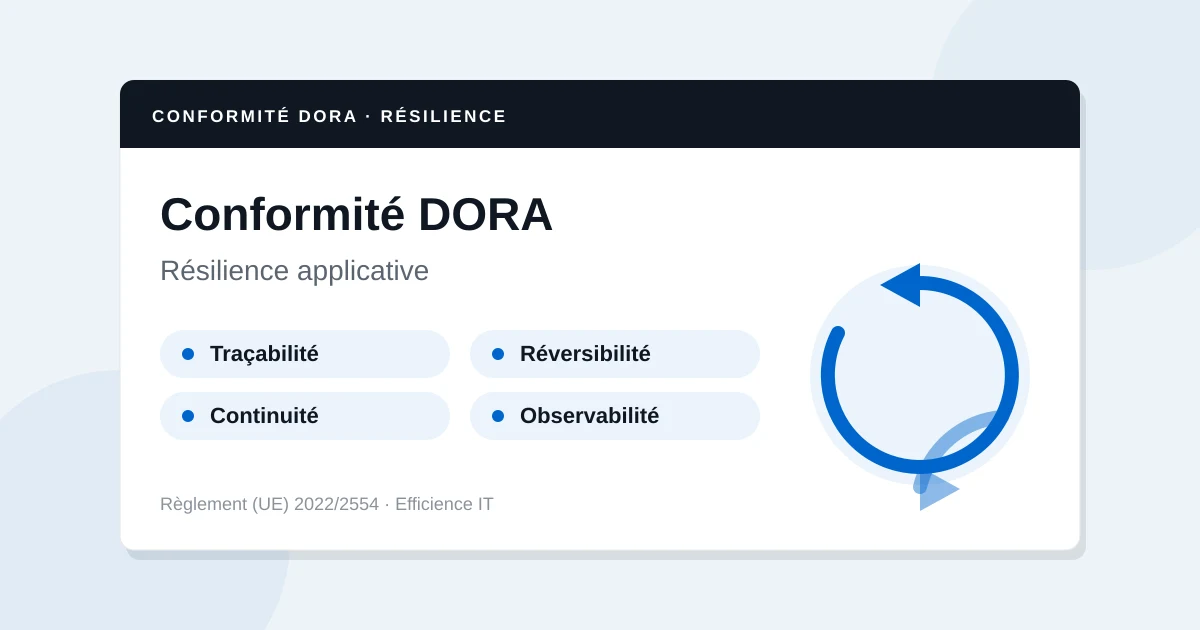Viewport: 1200px width, 630px height.
Task: Select the Observabilité pill
Action: (x=615, y=416)
